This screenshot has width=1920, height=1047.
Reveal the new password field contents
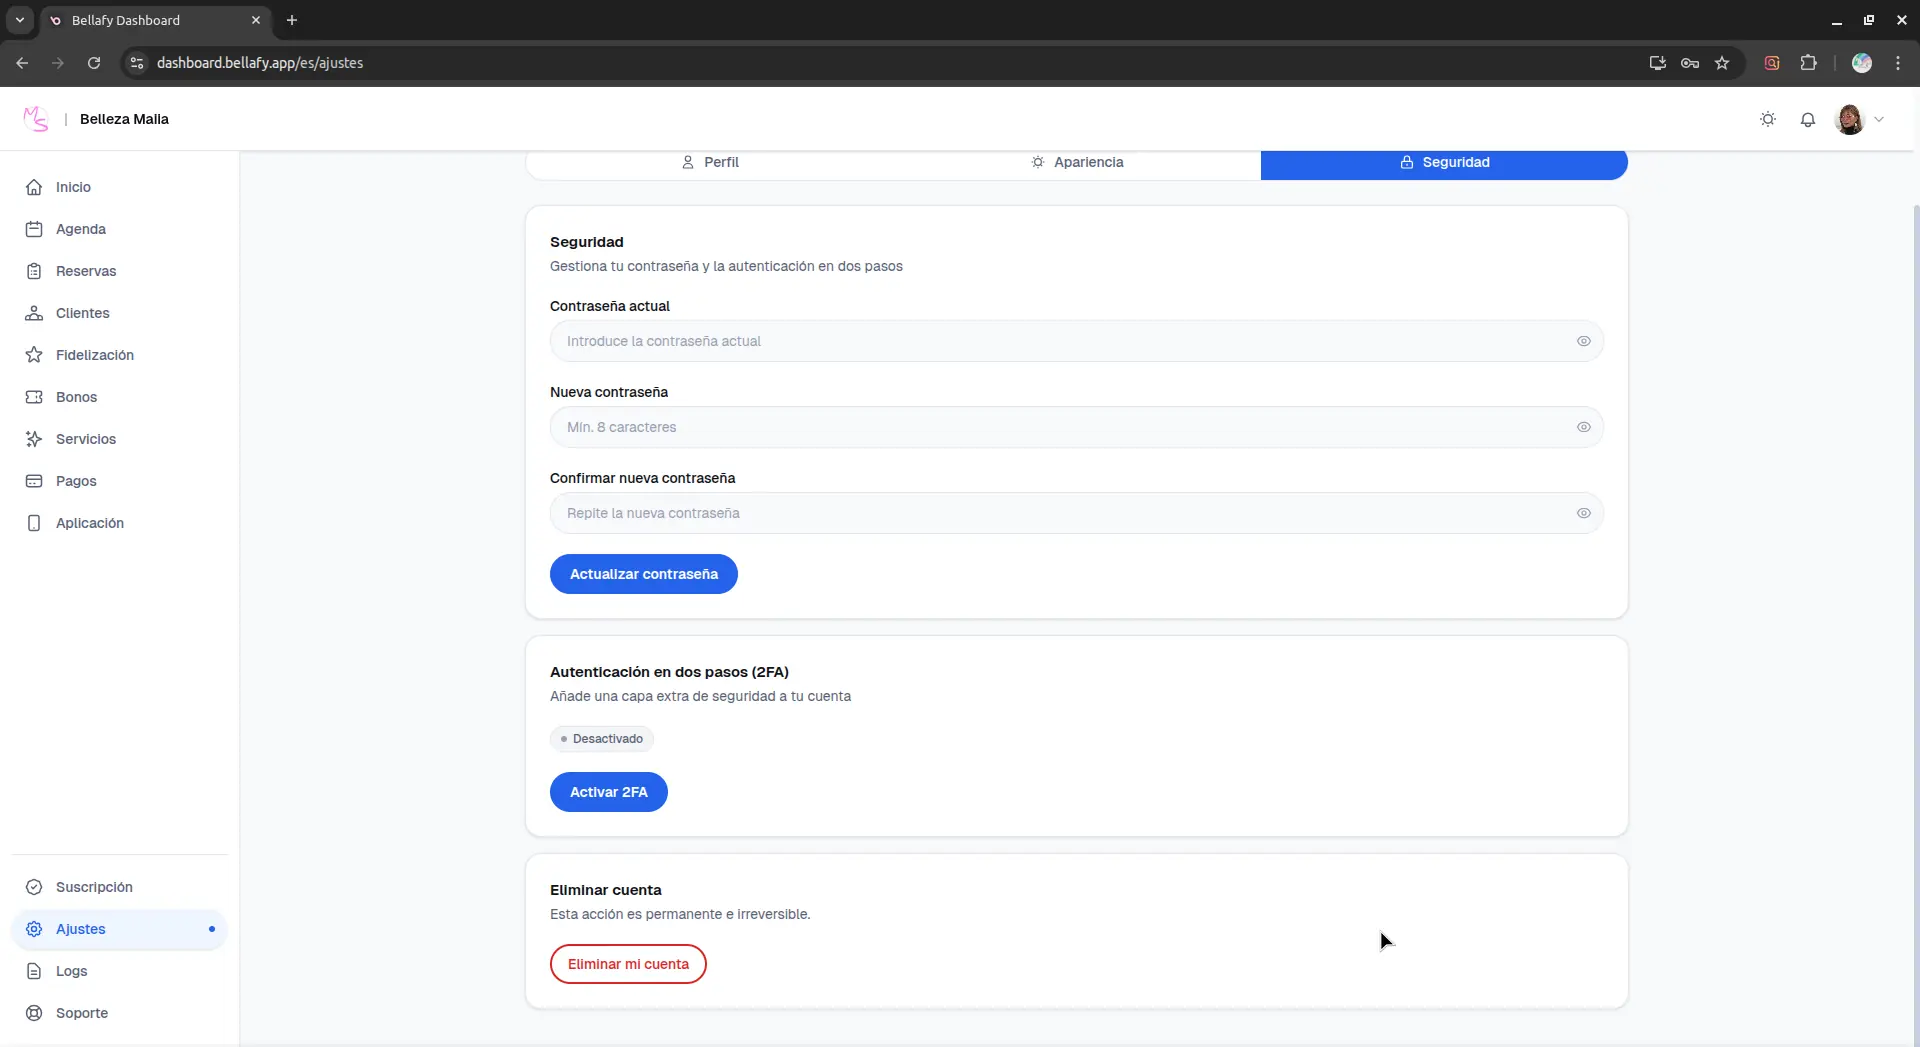pyautogui.click(x=1584, y=427)
